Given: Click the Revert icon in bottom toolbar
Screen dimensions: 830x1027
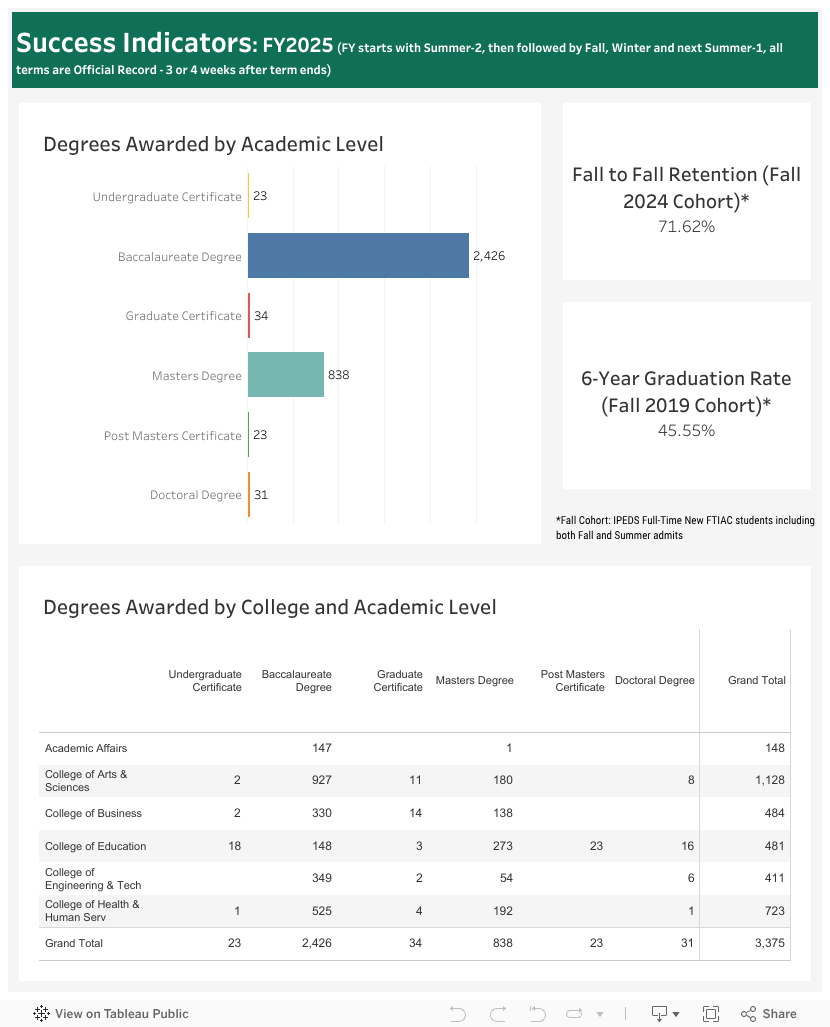Looking at the screenshot, I should 536,1013.
